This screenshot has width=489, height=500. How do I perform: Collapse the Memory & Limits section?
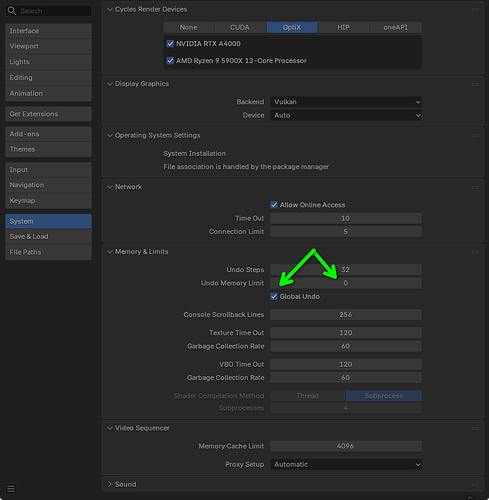point(110,252)
